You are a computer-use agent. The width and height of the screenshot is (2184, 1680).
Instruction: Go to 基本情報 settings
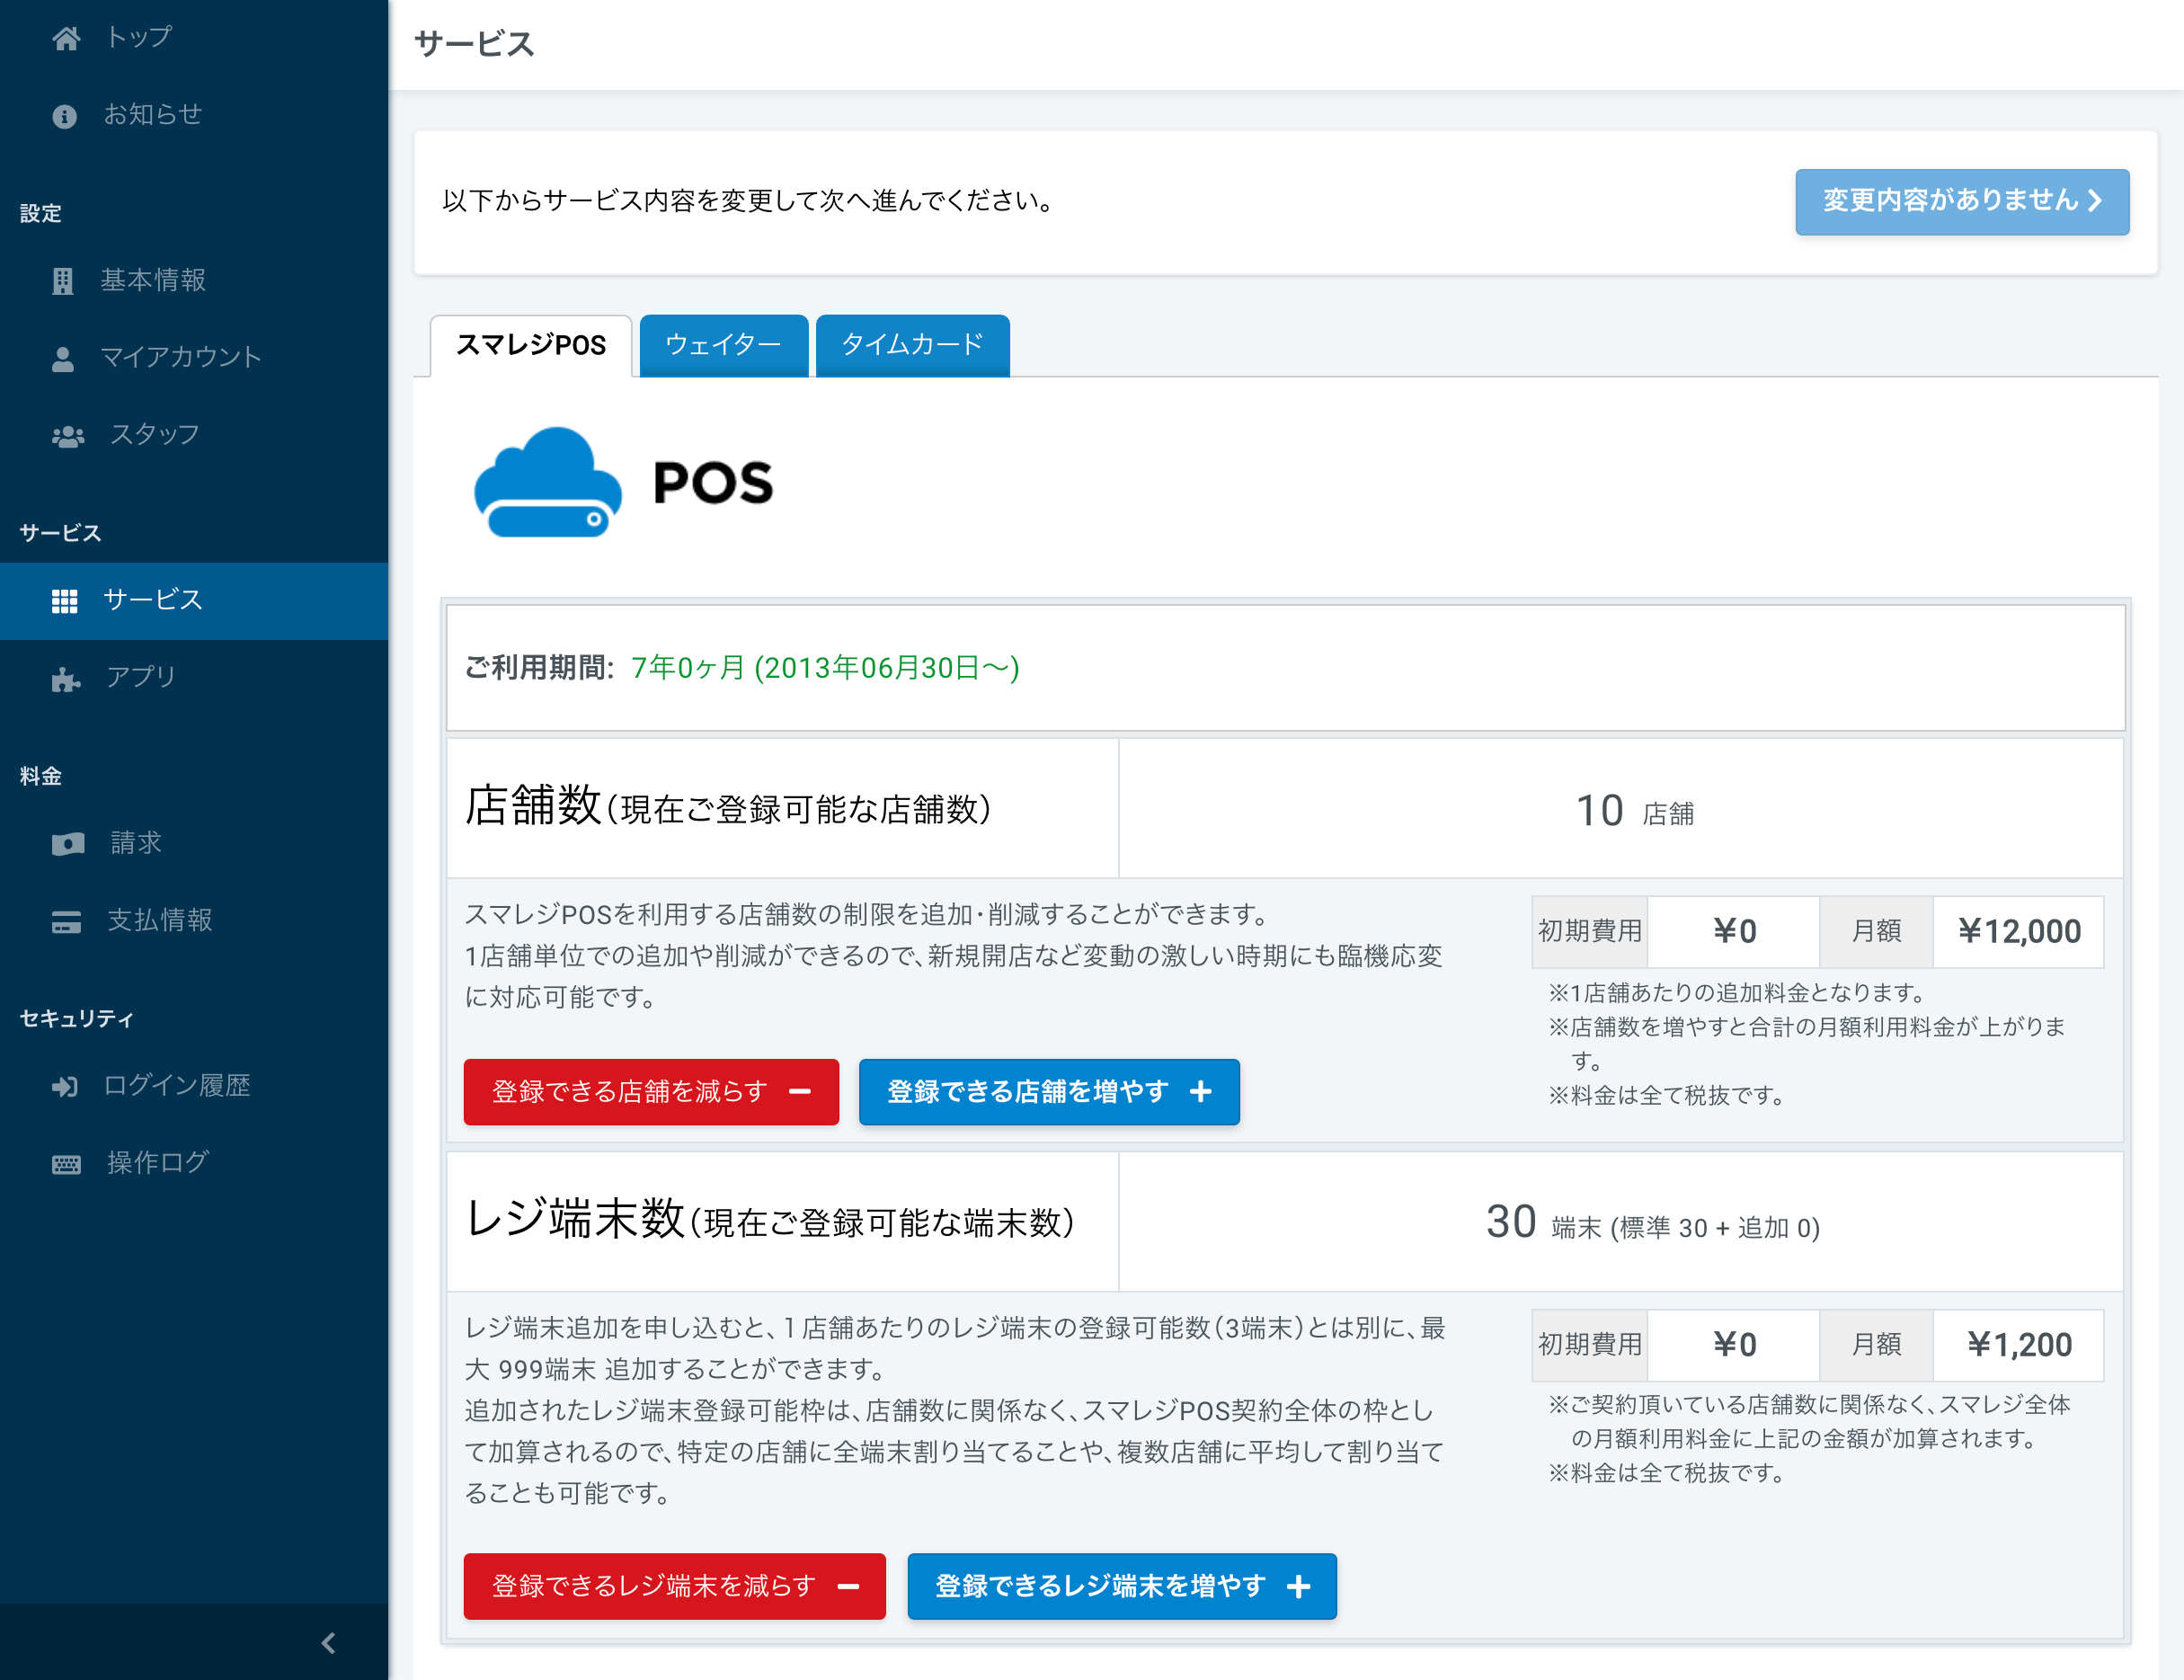click(x=194, y=281)
